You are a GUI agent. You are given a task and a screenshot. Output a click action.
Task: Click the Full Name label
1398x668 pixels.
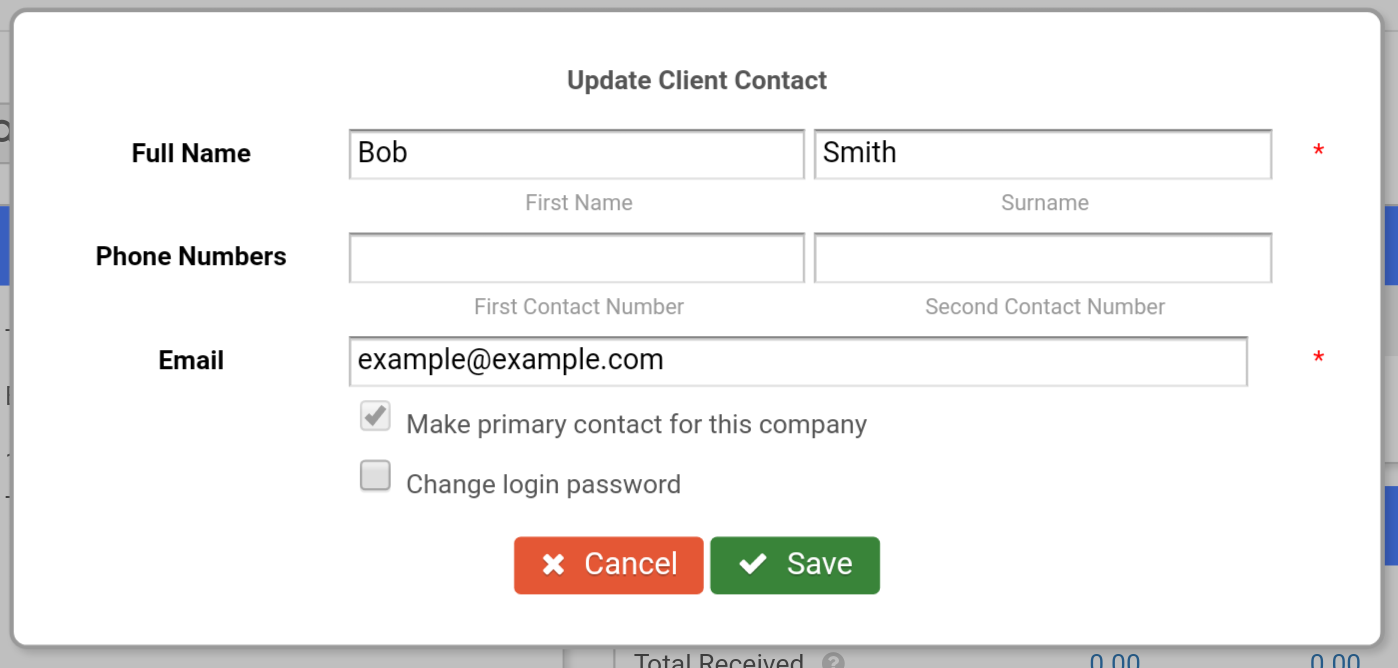tap(191, 153)
